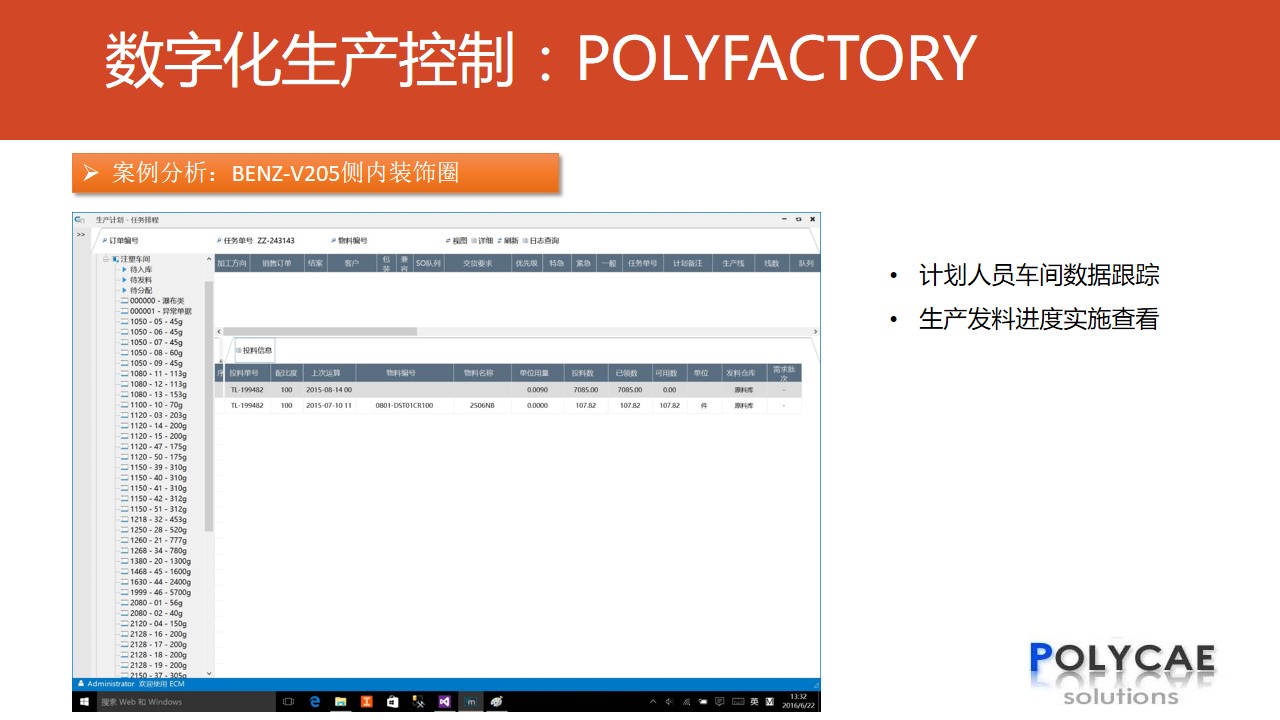Sort by 交货要求 column header

click(x=477, y=264)
